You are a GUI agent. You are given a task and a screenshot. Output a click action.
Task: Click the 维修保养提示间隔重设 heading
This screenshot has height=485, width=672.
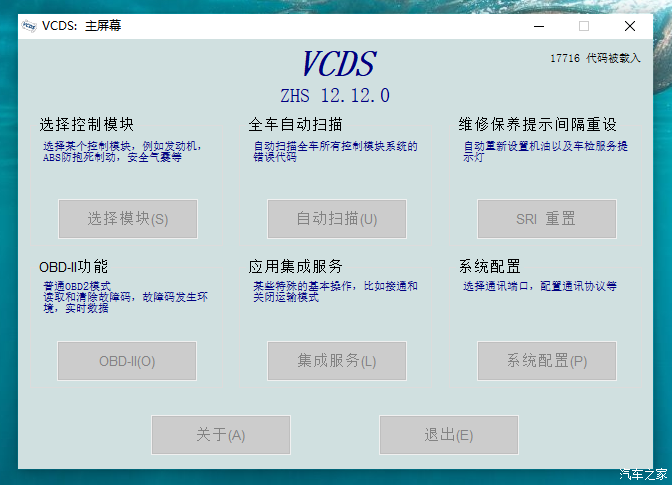coord(537,124)
